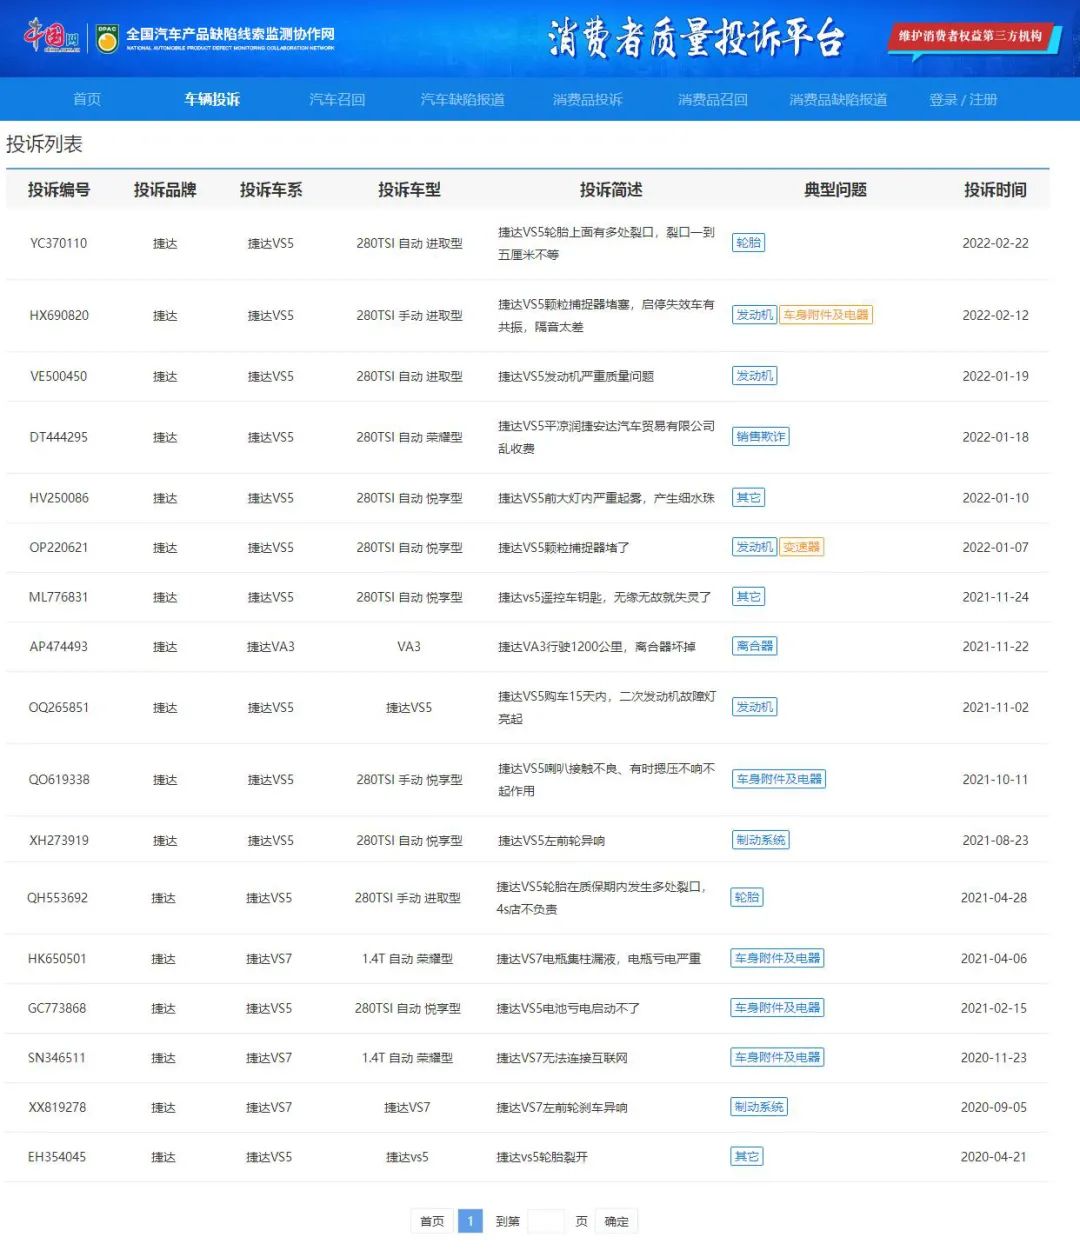
Task: Switch to the 消费品投诉 navigation tab
Action: 588,99
